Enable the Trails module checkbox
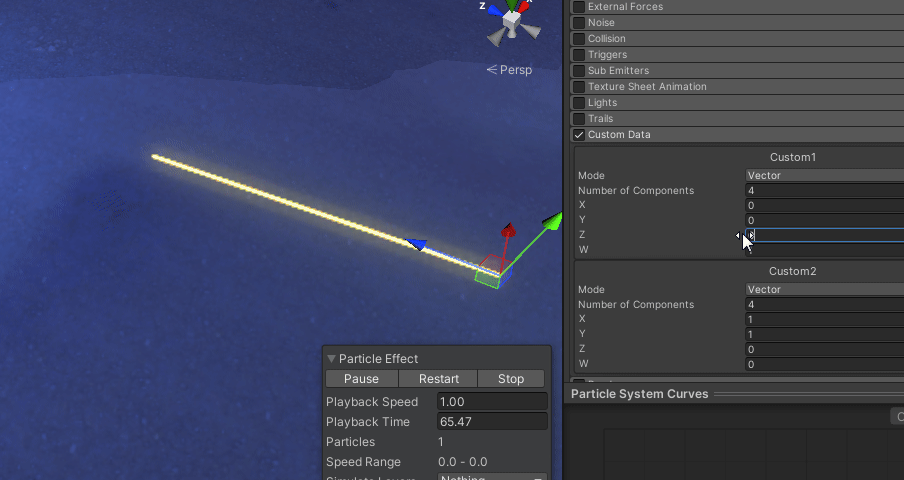 coord(579,119)
